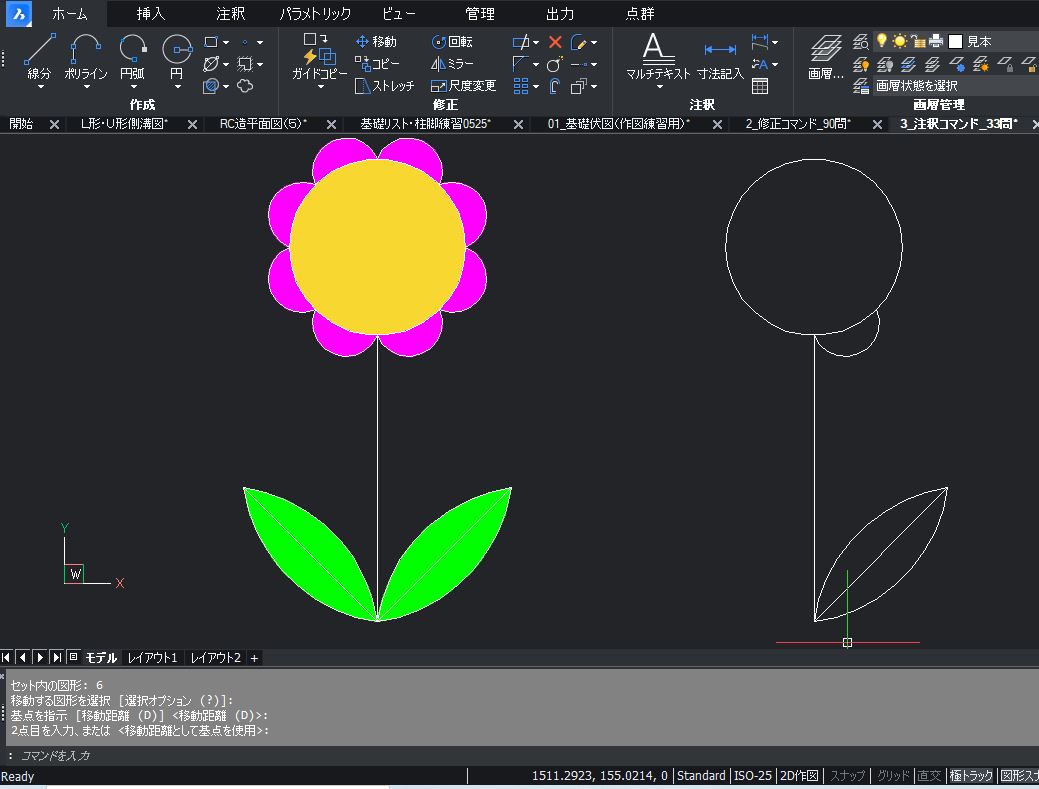This screenshot has width=1039, height=789.
Task: Click the layer state manager icon
Action: click(x=861, y=85)
